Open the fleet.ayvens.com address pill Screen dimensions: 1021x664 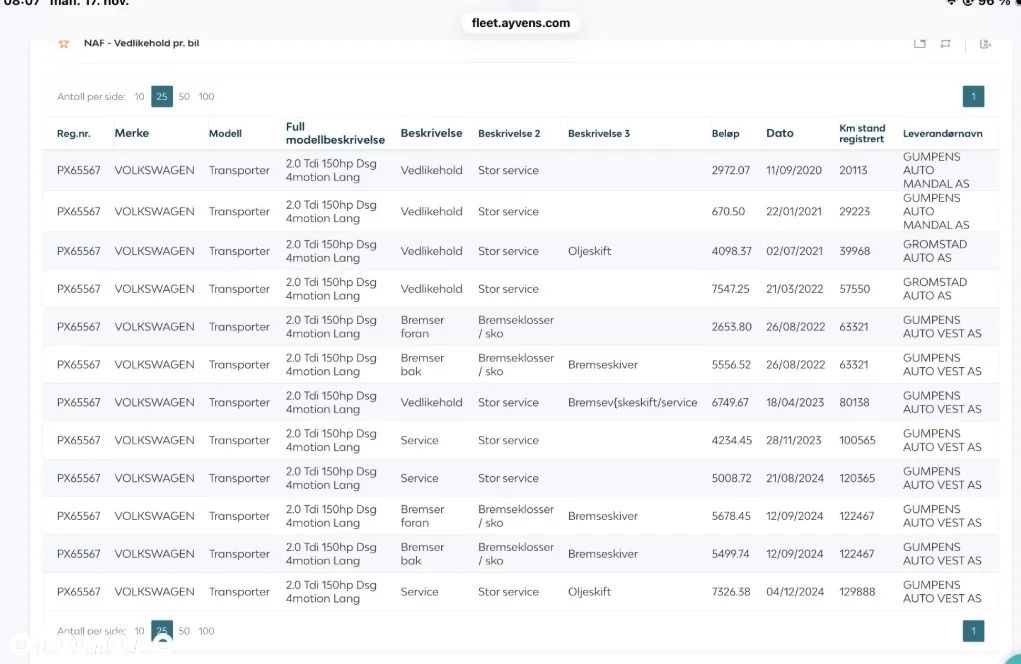coord(521,23)
